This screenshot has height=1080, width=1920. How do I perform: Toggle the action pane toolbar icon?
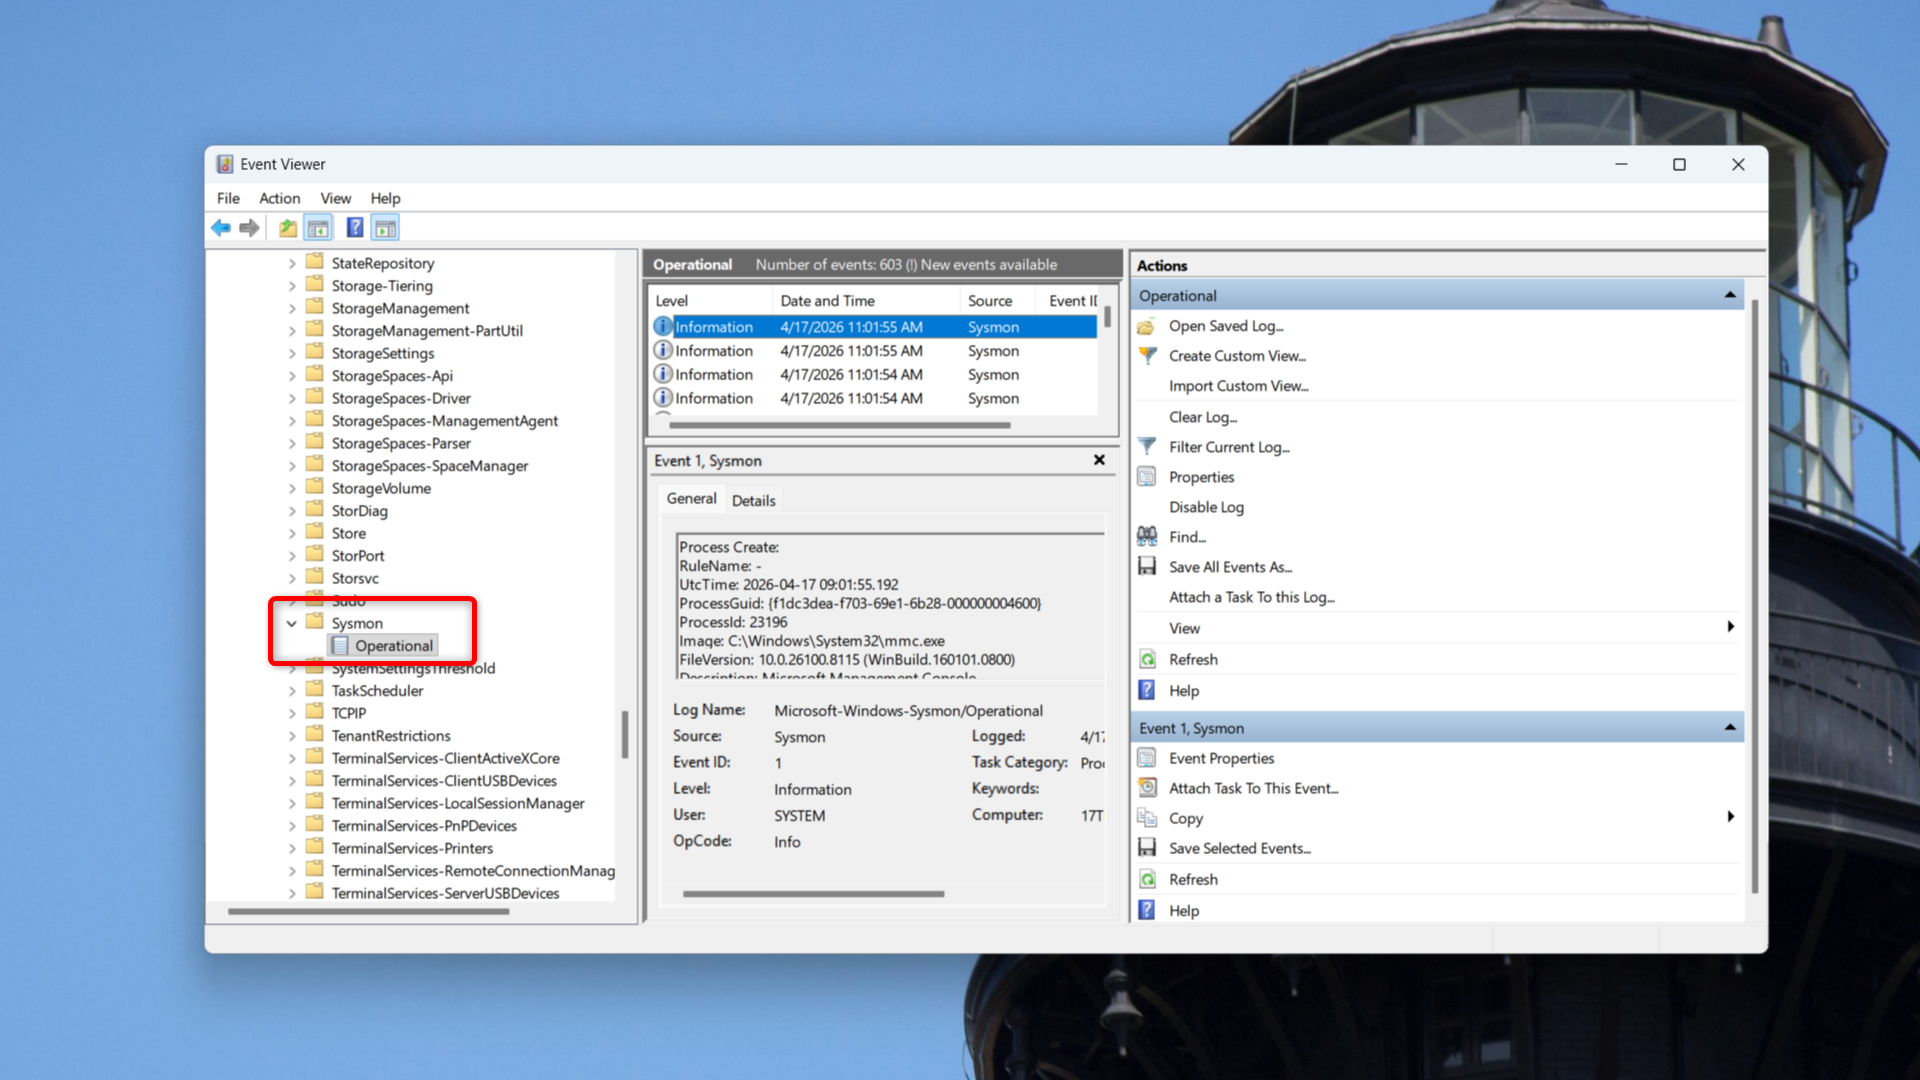(385, 228)
